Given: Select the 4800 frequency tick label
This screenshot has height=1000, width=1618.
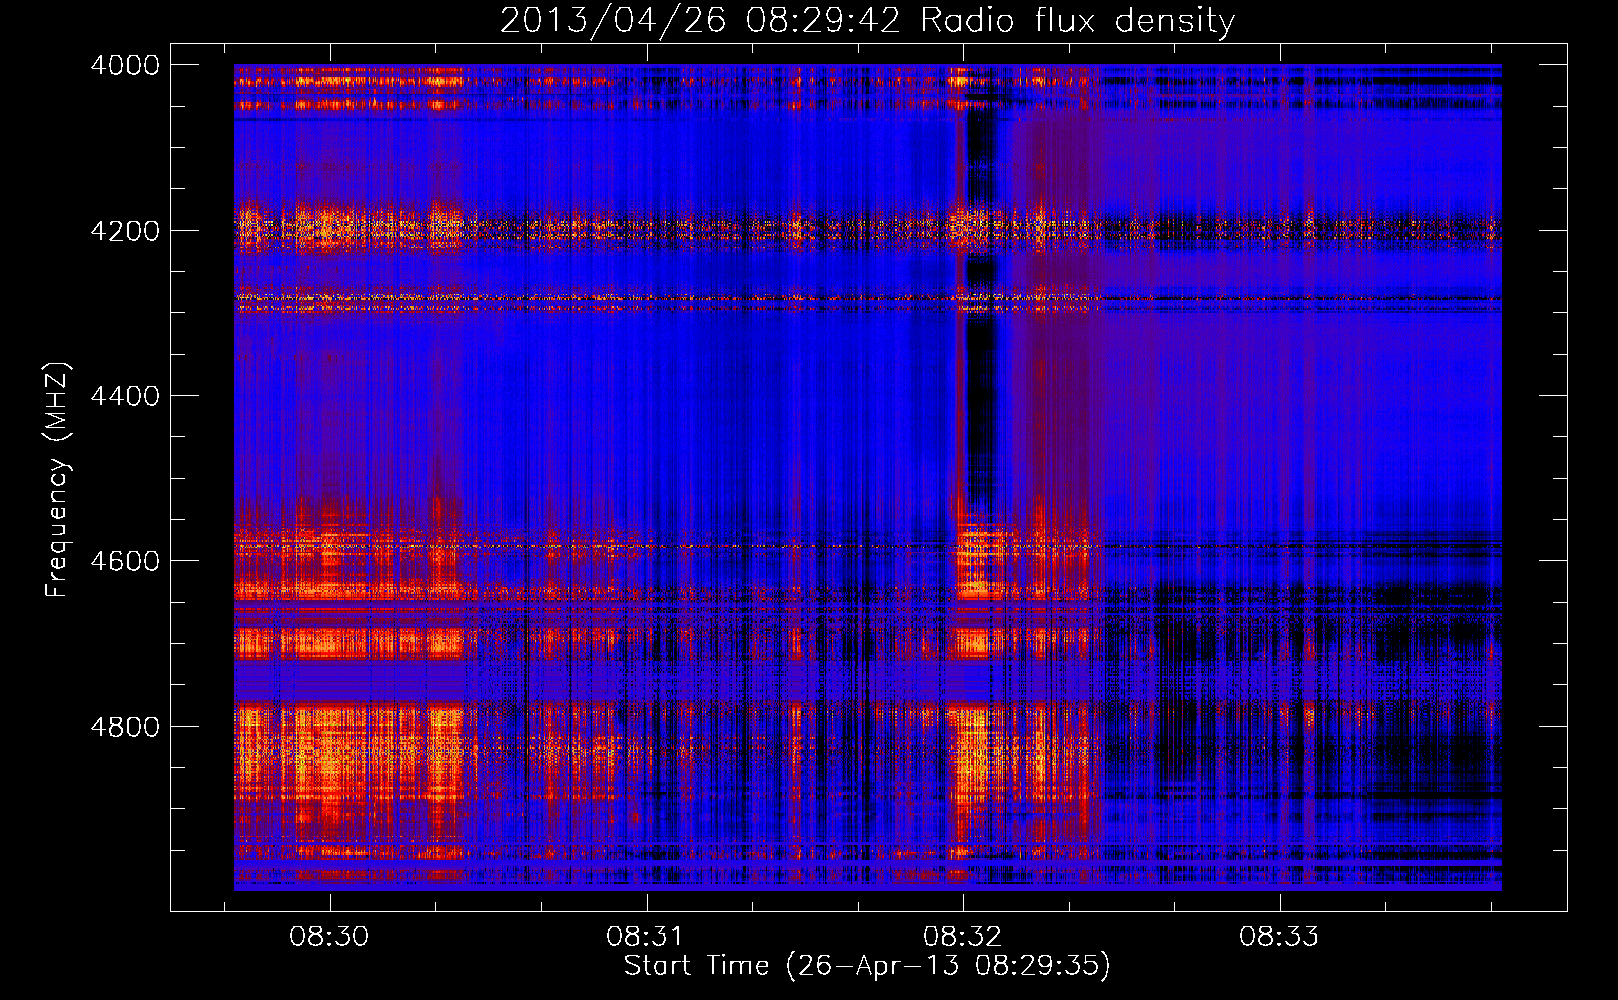Looking at the screenshot, I should [x=125, y=727].
